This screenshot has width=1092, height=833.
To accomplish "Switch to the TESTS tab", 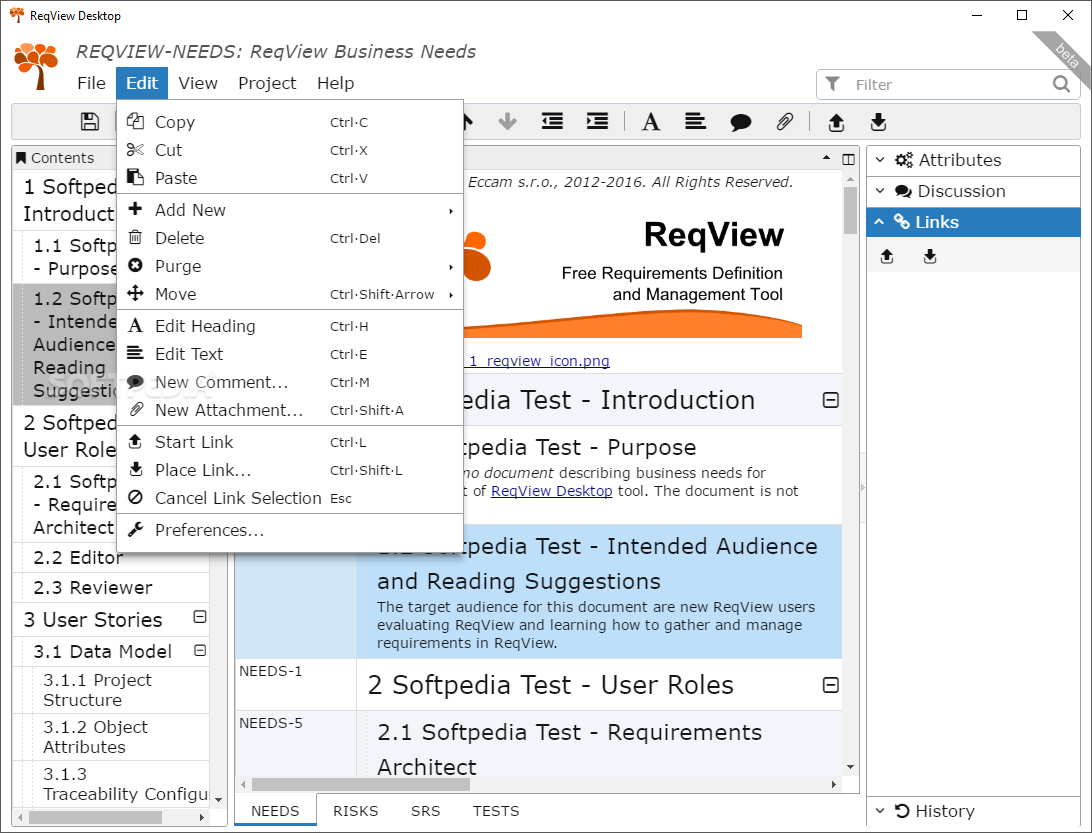I will tap(496, 811).
